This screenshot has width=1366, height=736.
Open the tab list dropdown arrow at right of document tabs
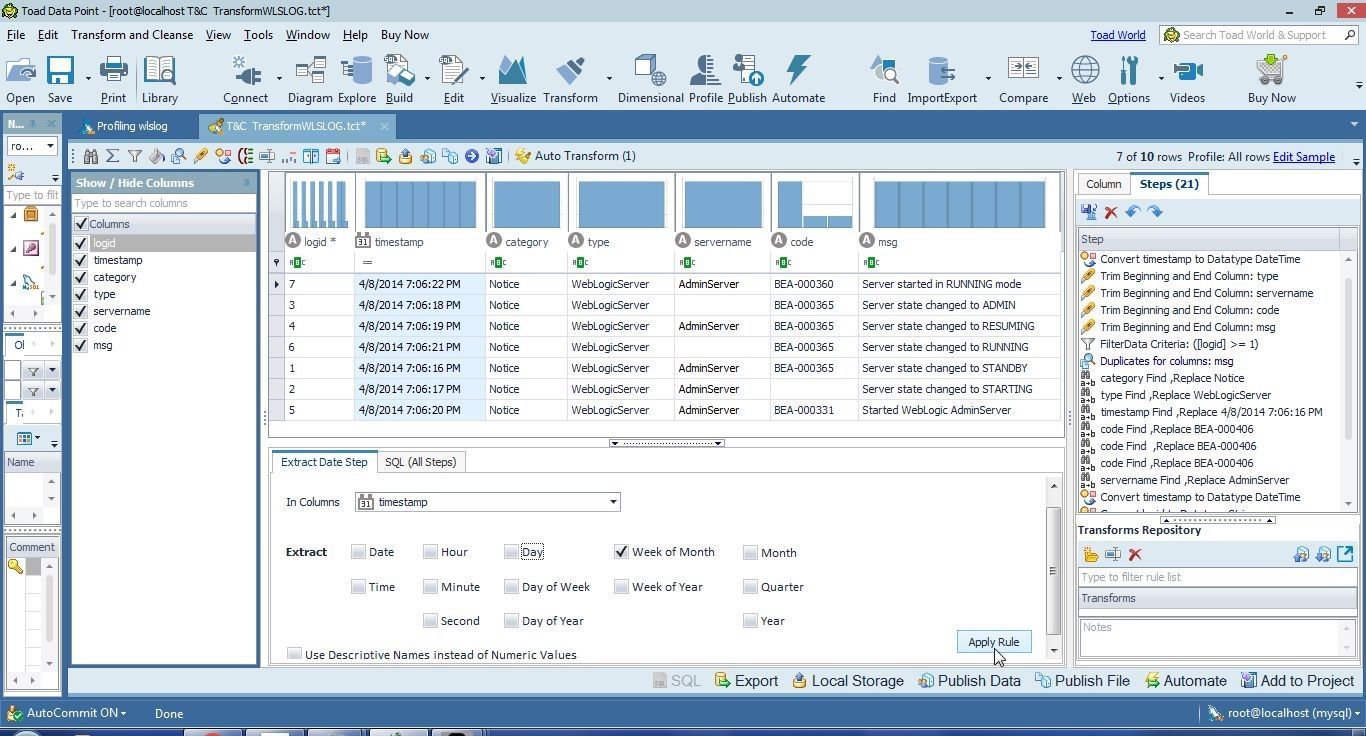tap(1355, 125)
